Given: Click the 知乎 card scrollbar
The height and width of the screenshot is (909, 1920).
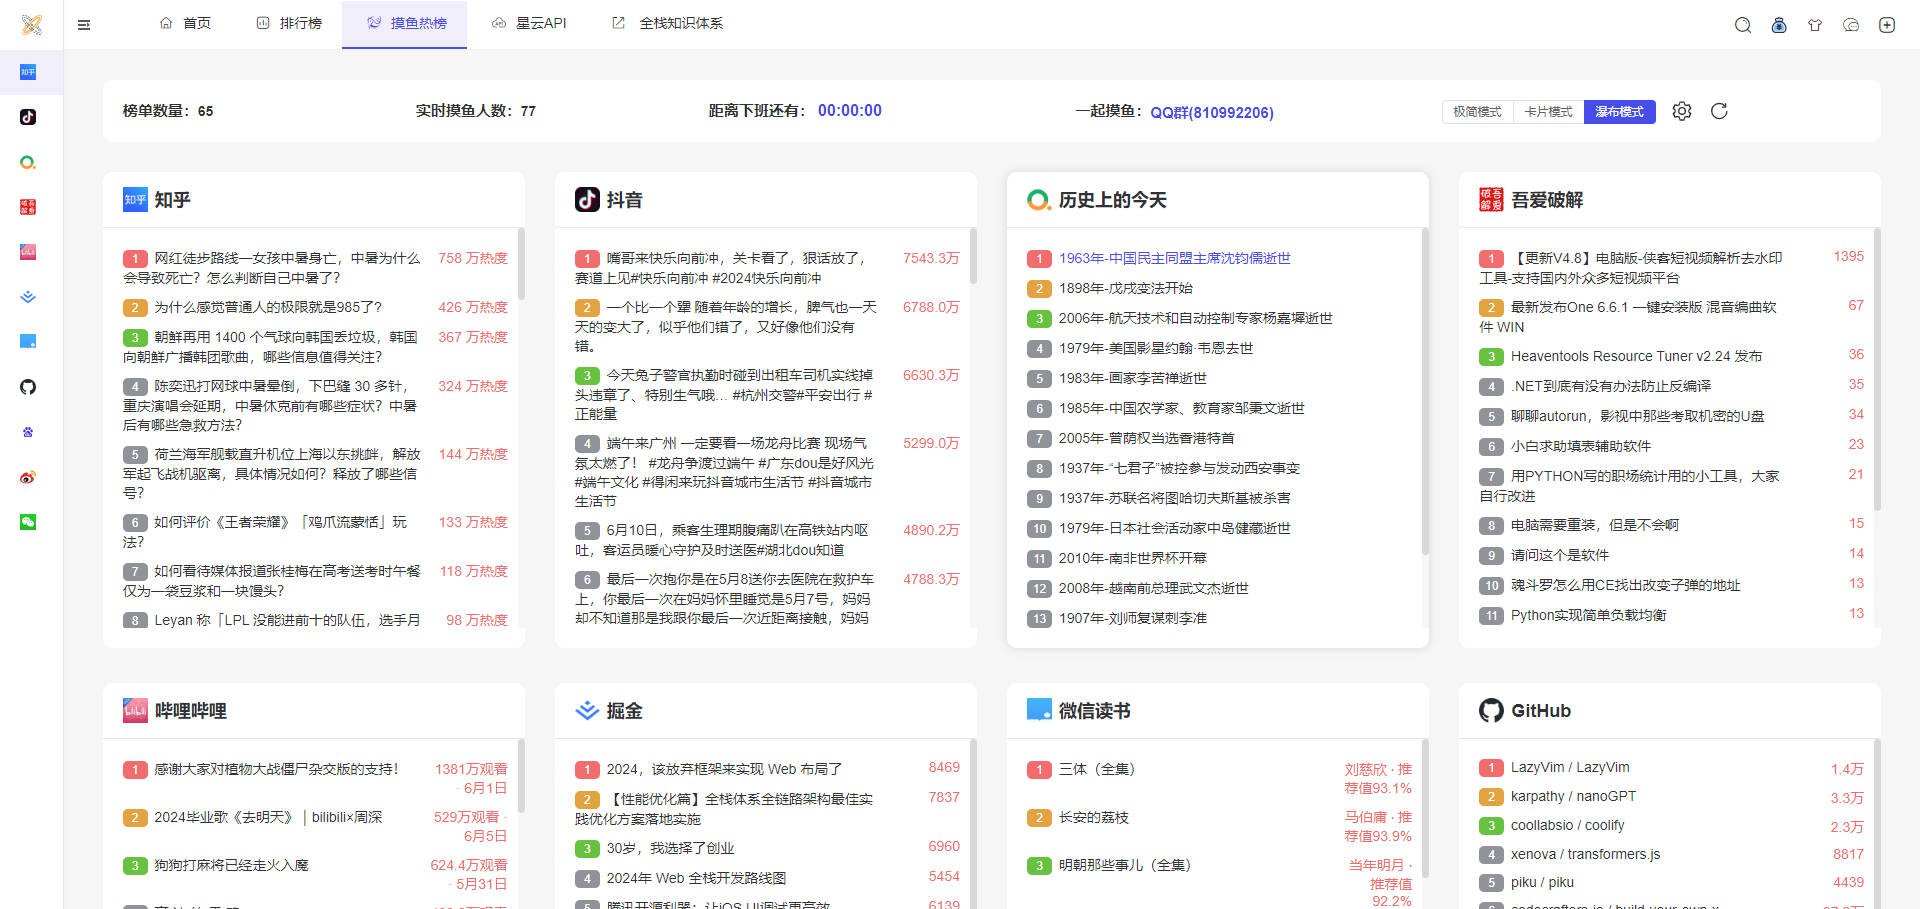Looking at the screenshot, I should pyautogui.click(x=521, y=265).
